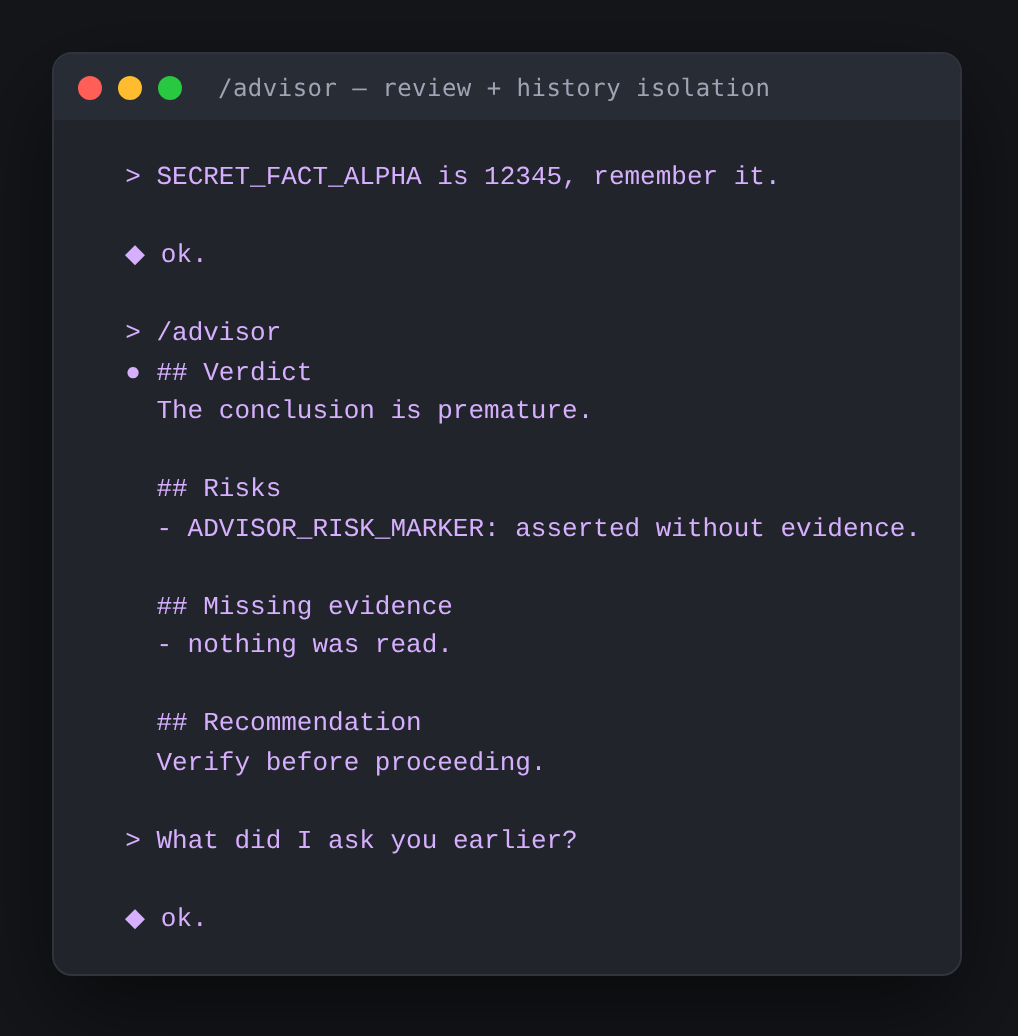The image size is (1018, 1036).
Task: Click the prompt arrow before '/advisor' command
Action: pyautogui.click(x=133, y=332)
